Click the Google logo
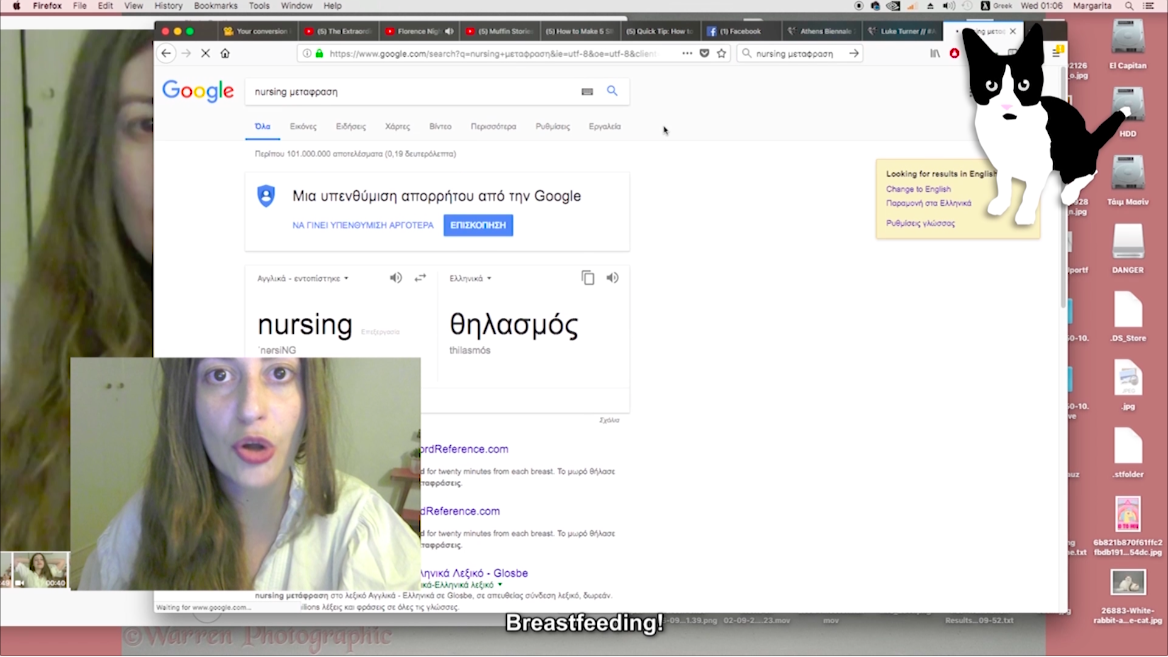This screenshot has height=657, width=1168. click(198, 92)
